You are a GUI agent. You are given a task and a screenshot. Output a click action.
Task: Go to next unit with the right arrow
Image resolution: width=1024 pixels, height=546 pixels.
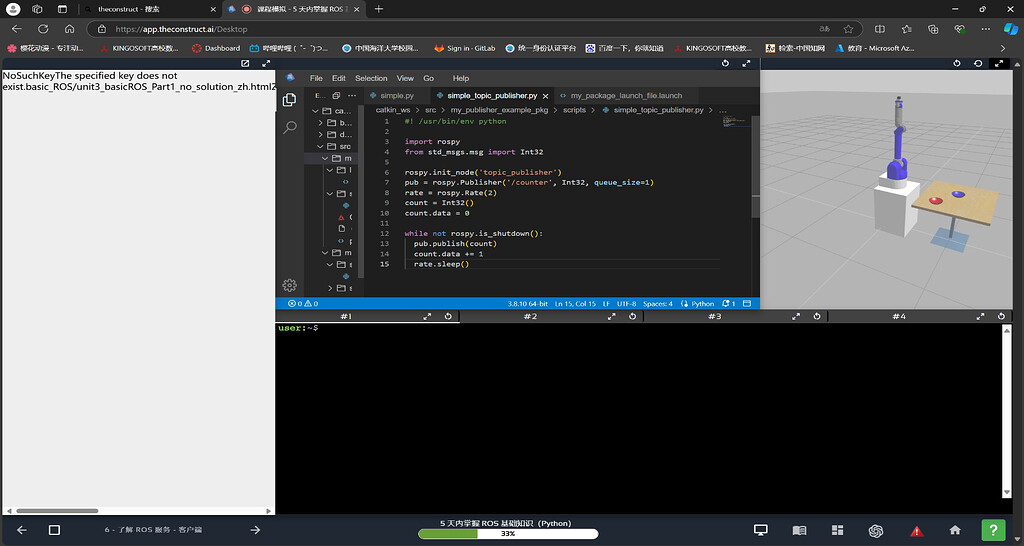[x=255, y=530]
